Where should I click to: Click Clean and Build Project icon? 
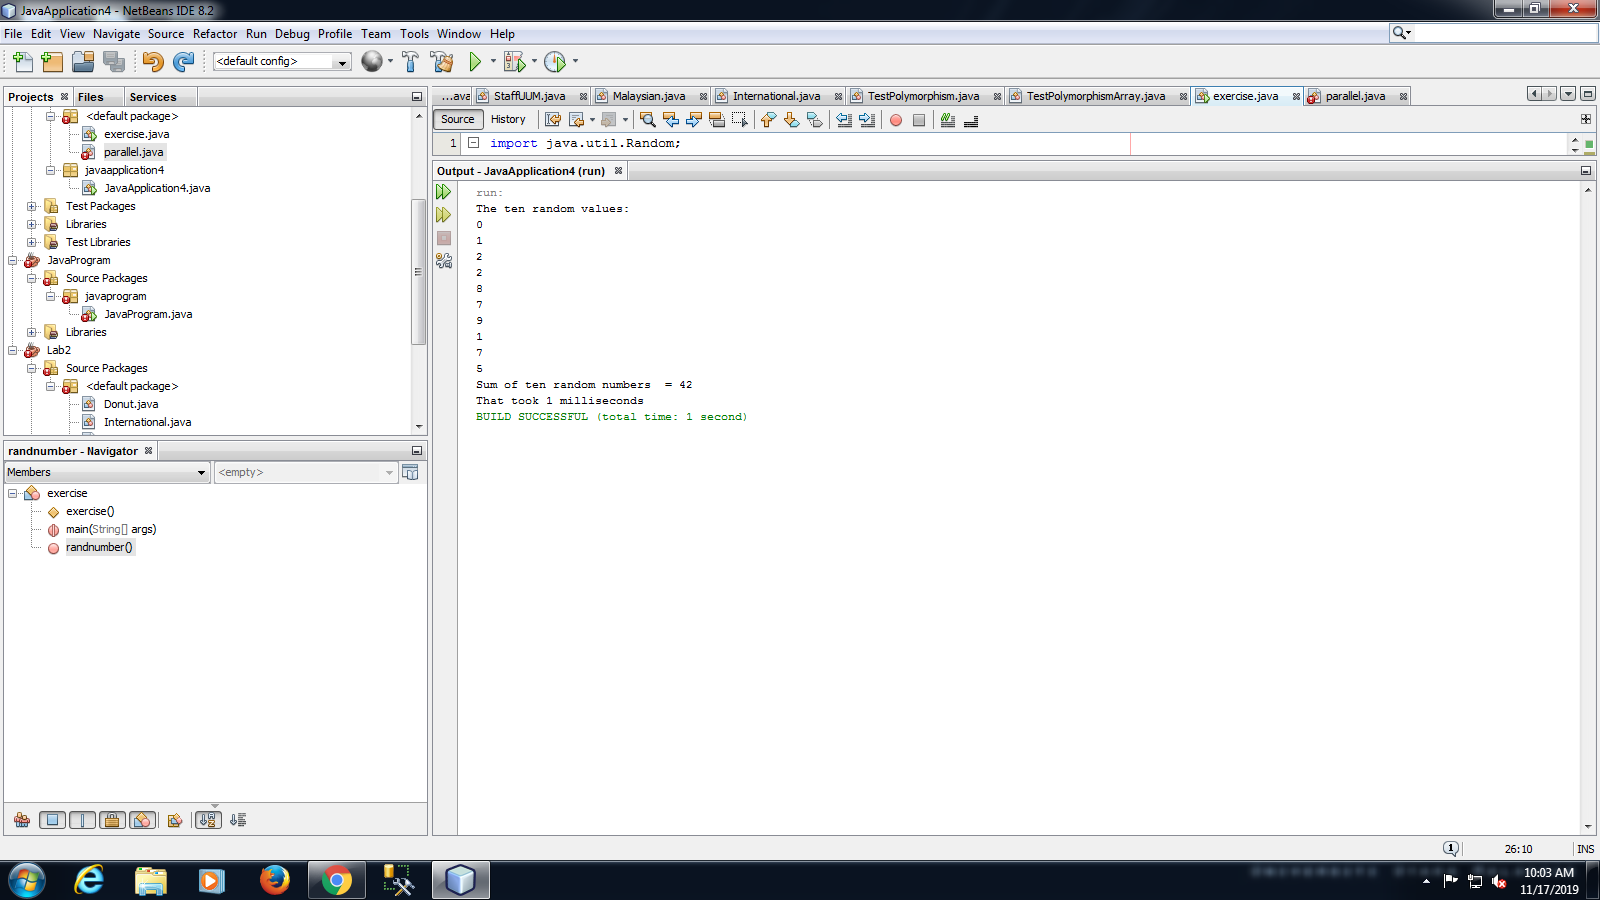point(442,62)
